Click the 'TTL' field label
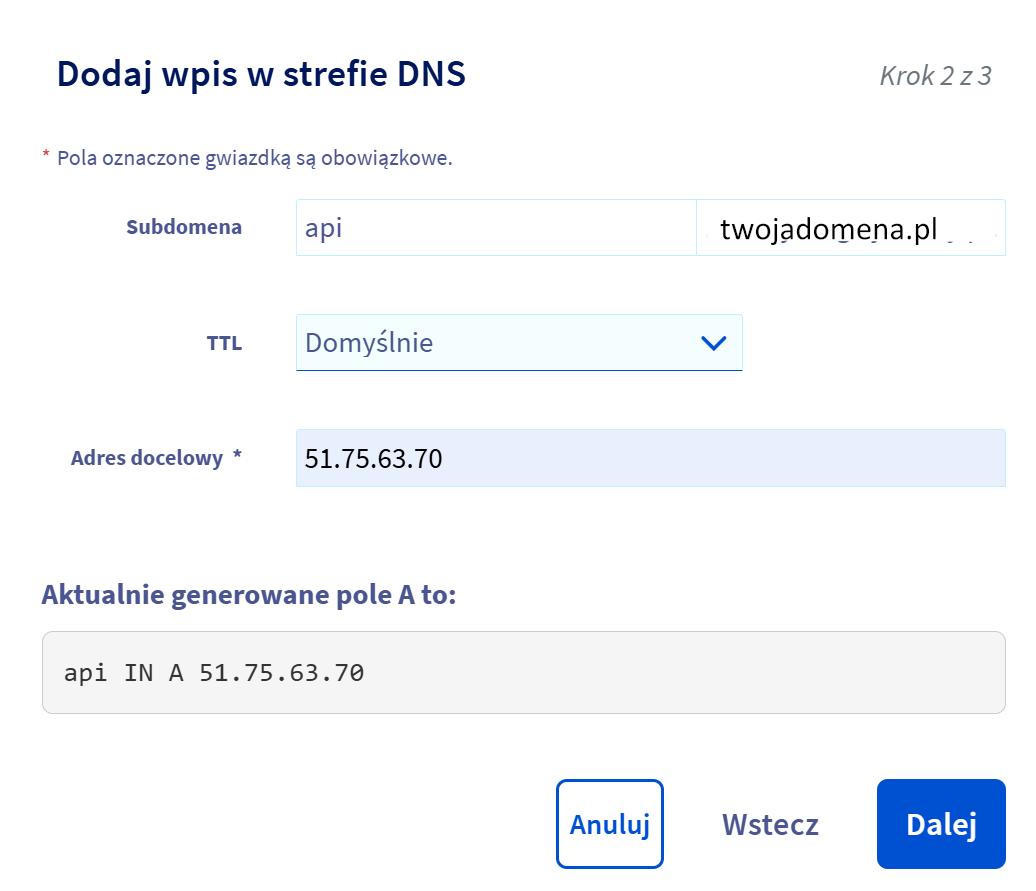The width and height of the screenshot is (1036, 891). point(224,343)
